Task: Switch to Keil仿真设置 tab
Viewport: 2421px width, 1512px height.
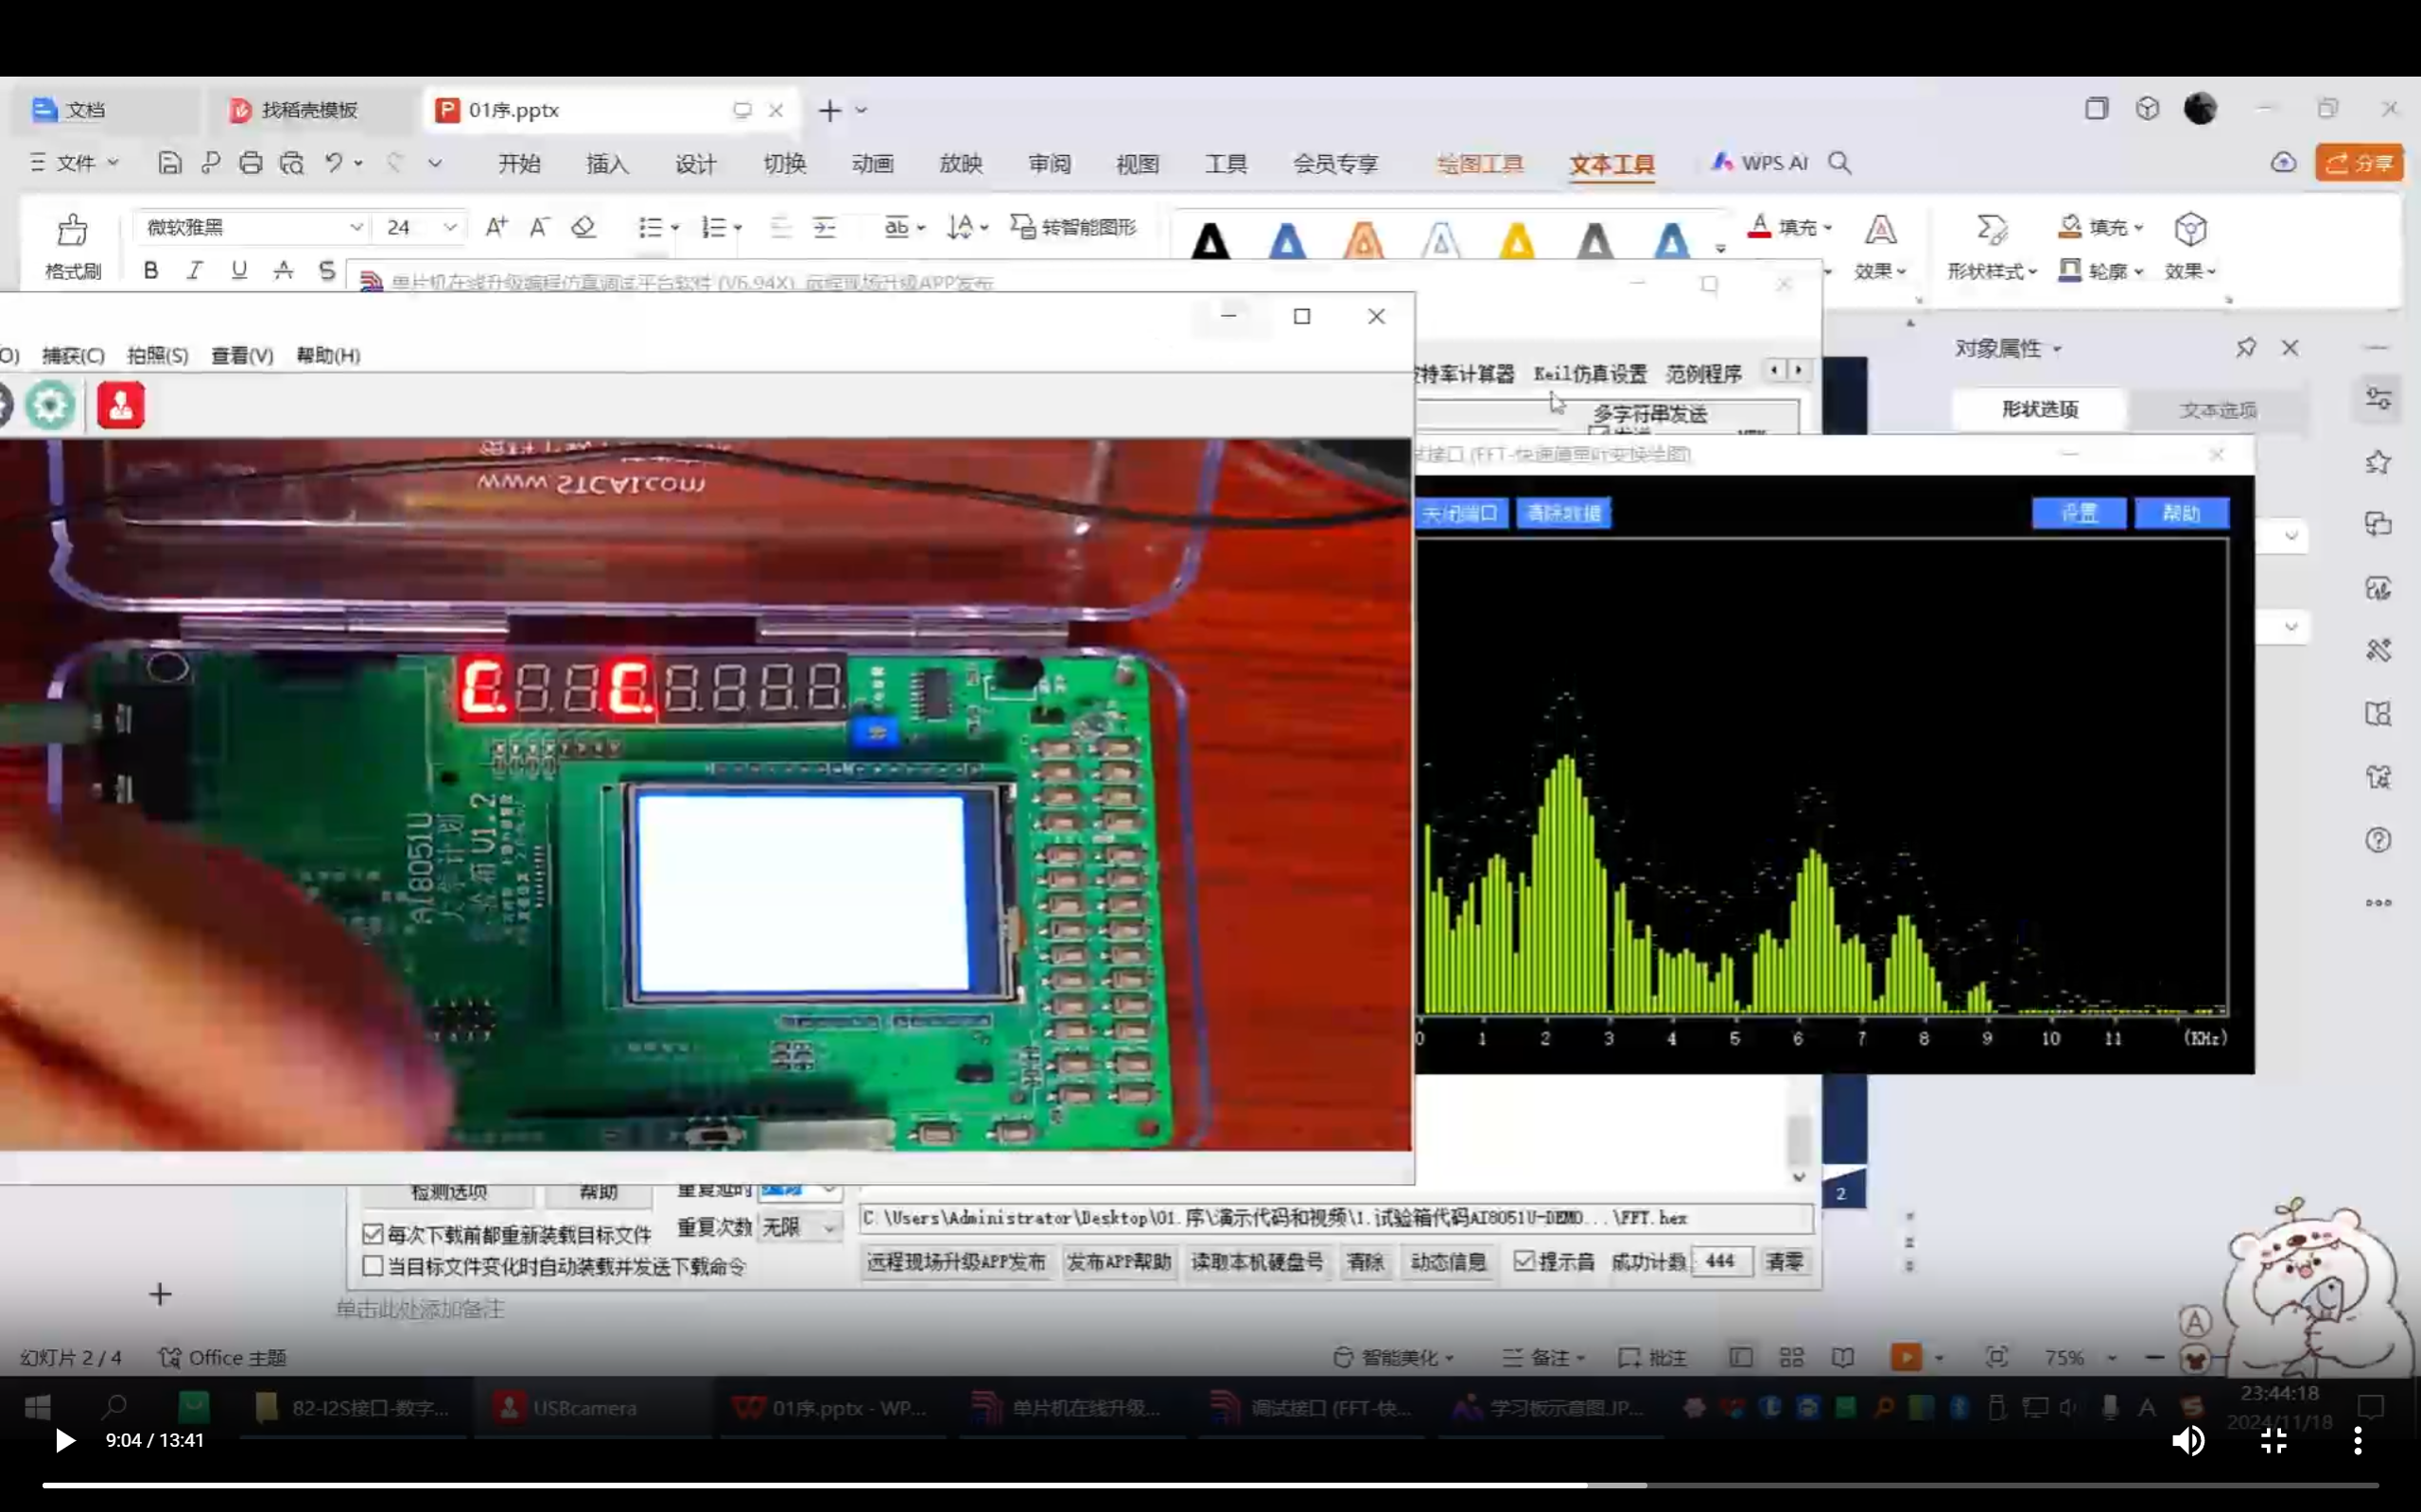Action: [1589, 374]
